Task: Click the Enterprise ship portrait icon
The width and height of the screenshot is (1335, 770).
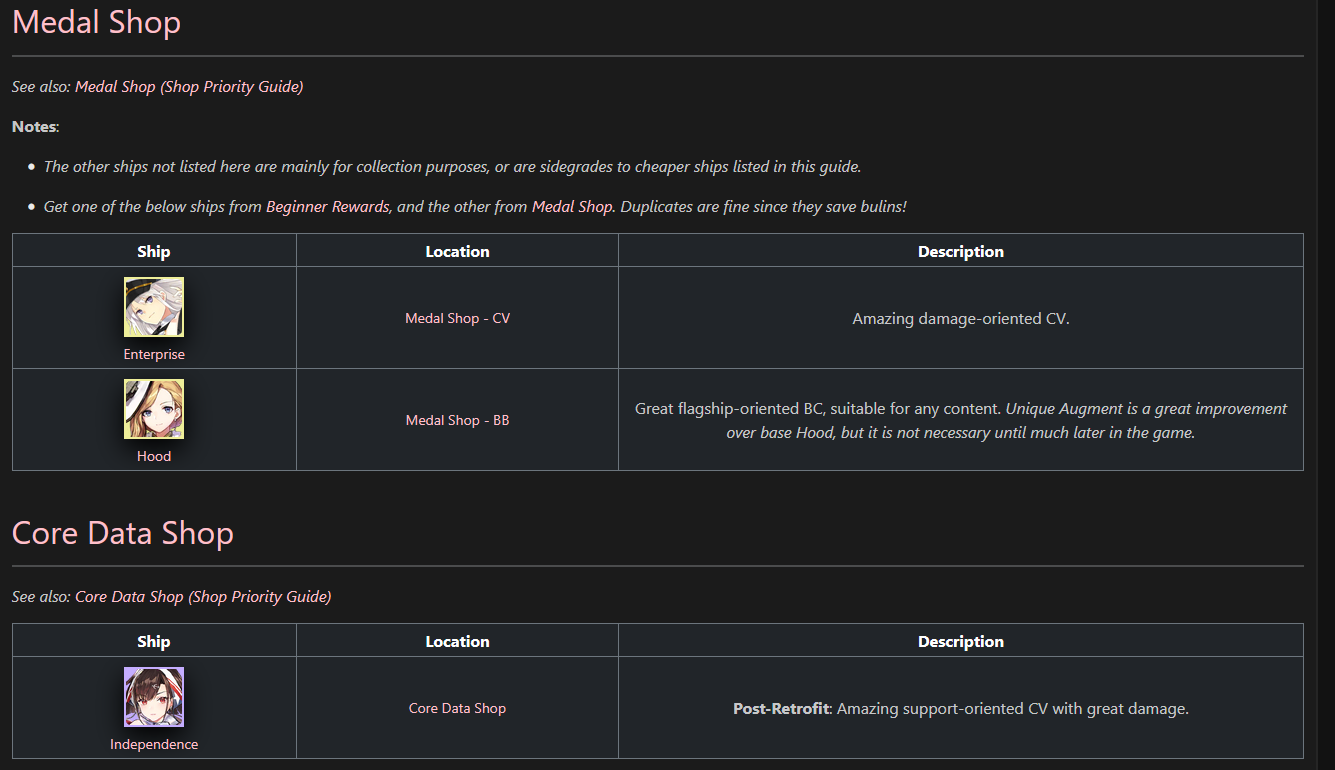Action: (154, 307)
